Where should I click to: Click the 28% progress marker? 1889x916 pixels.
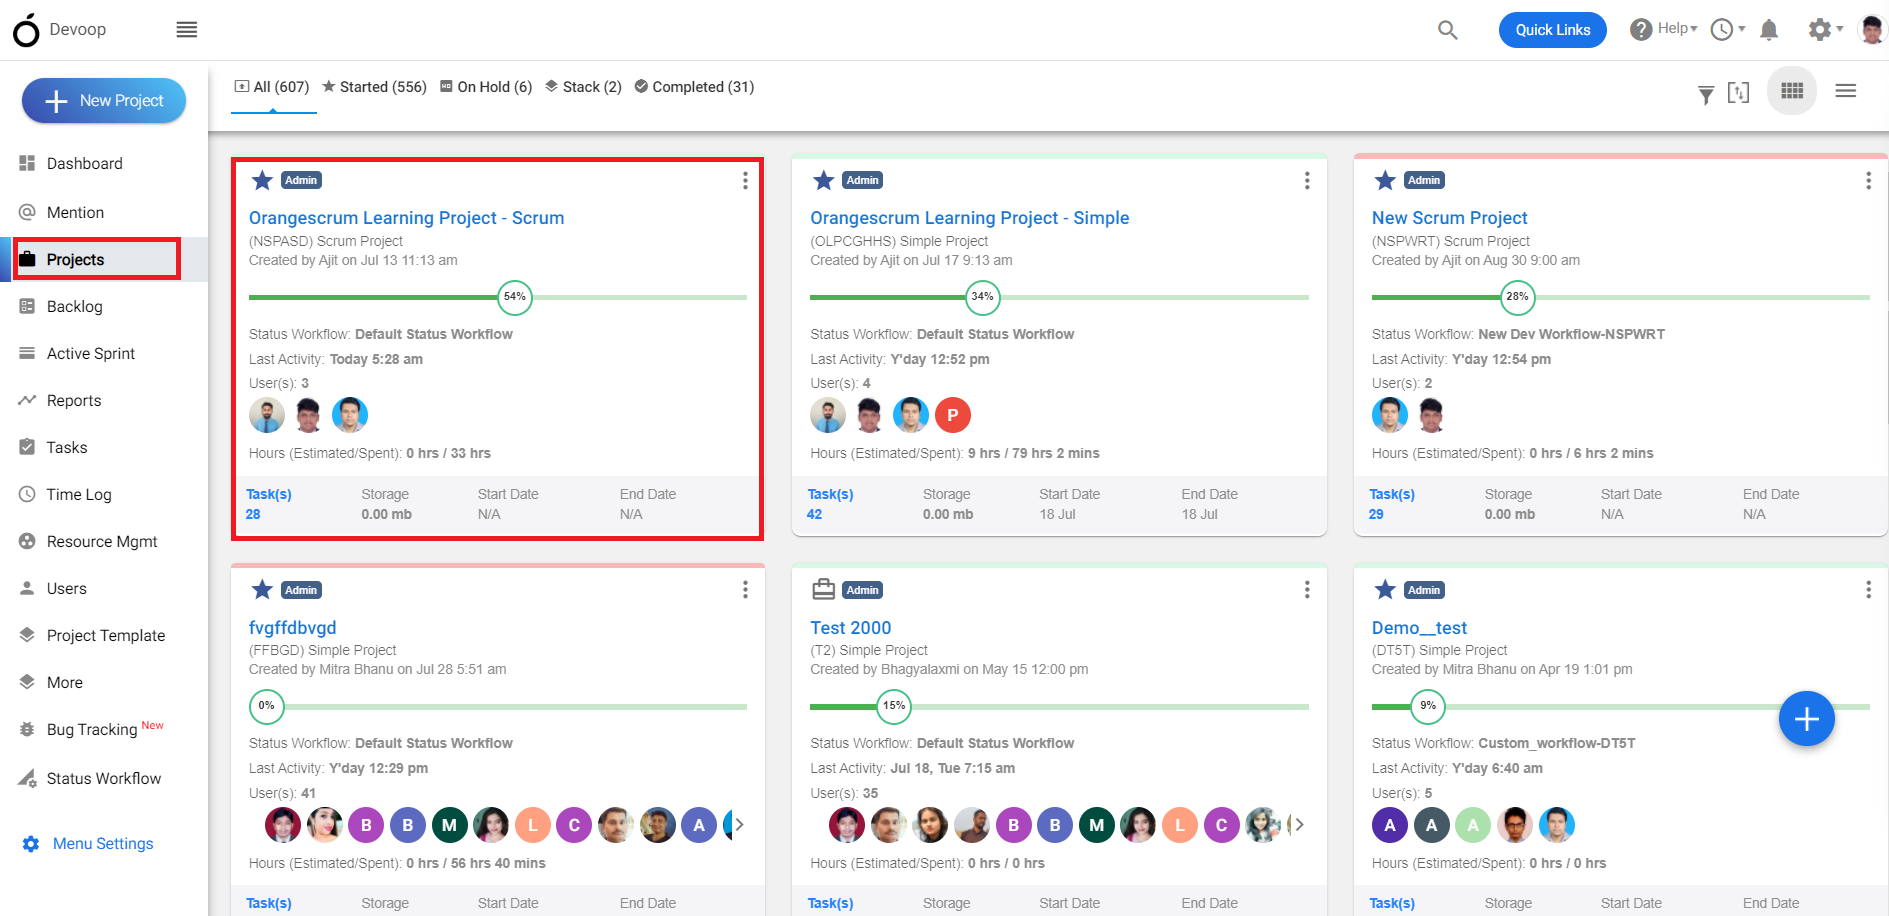point(1517,297)
